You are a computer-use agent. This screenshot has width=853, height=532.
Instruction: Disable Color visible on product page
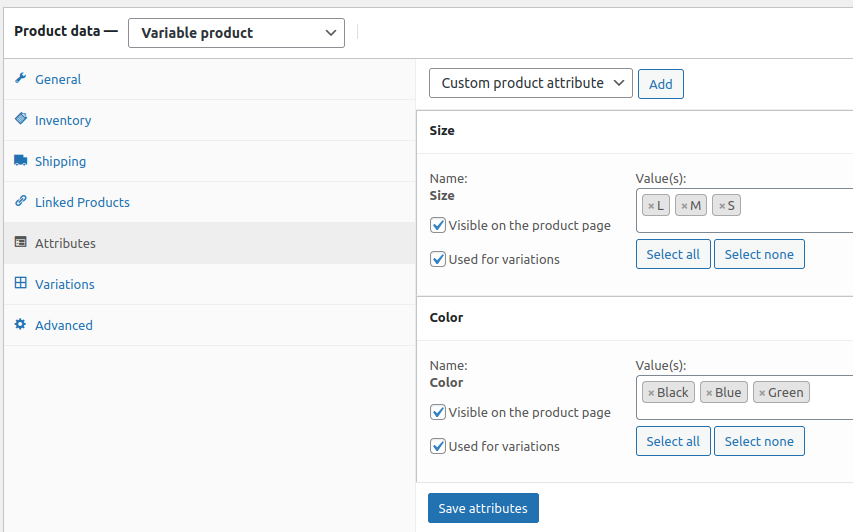pyautogui.click(x=438, y=412)
